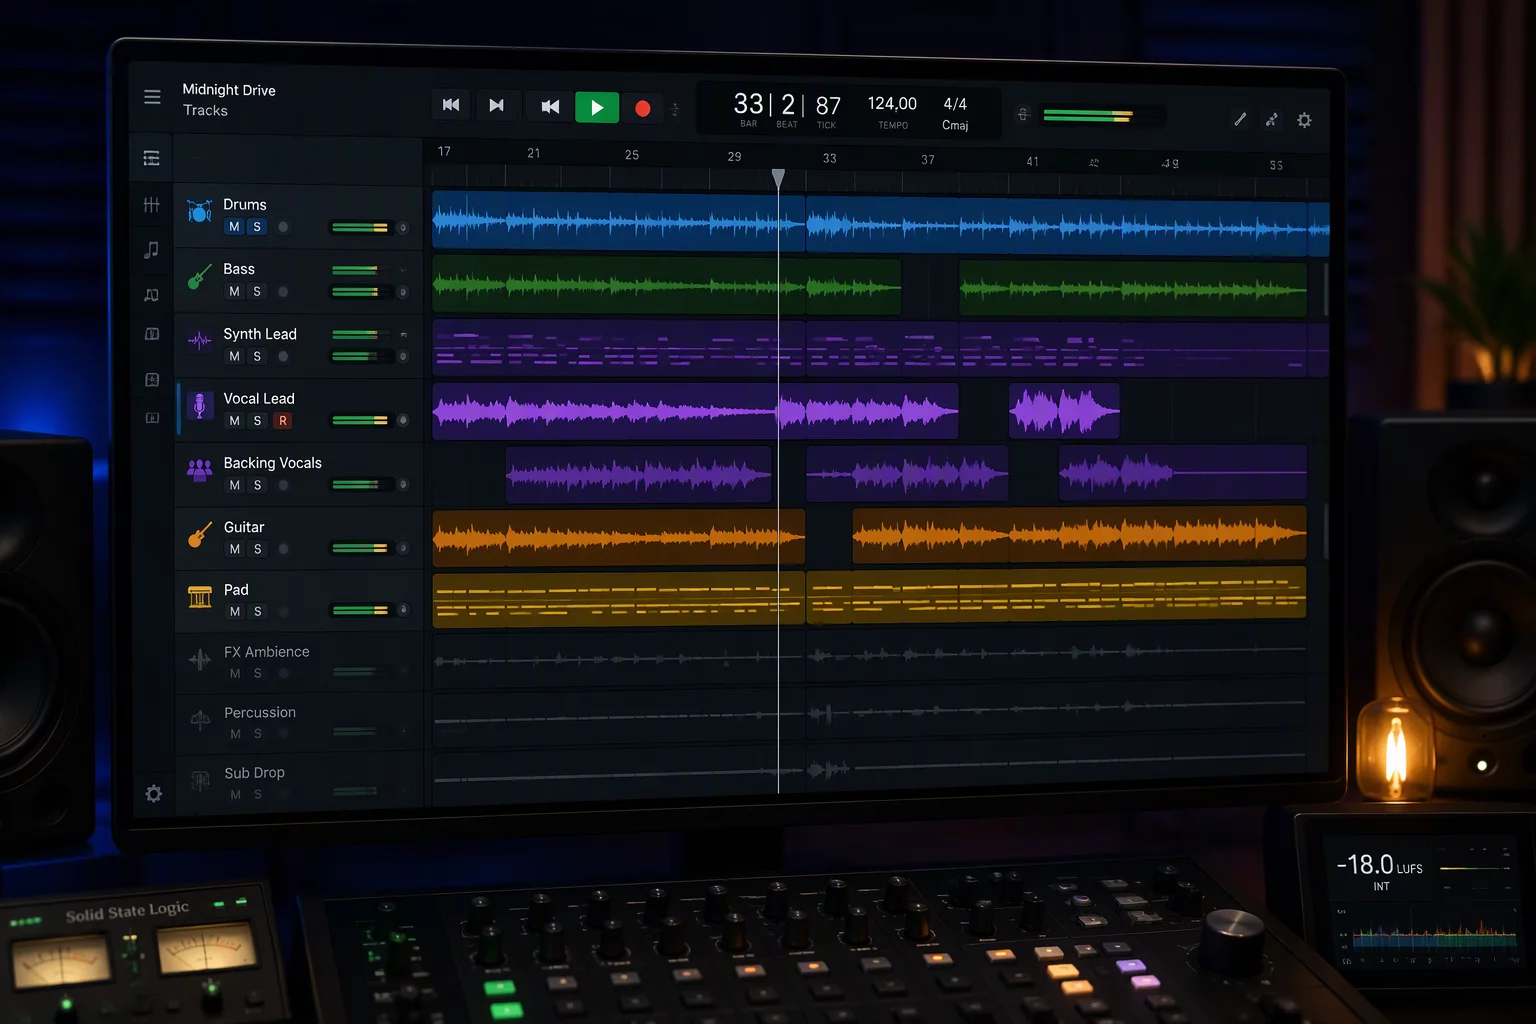This screenshot has width=1536, height=1024.
Task: Click the Backing Vocals group icon
Action: tap(199, 470)
